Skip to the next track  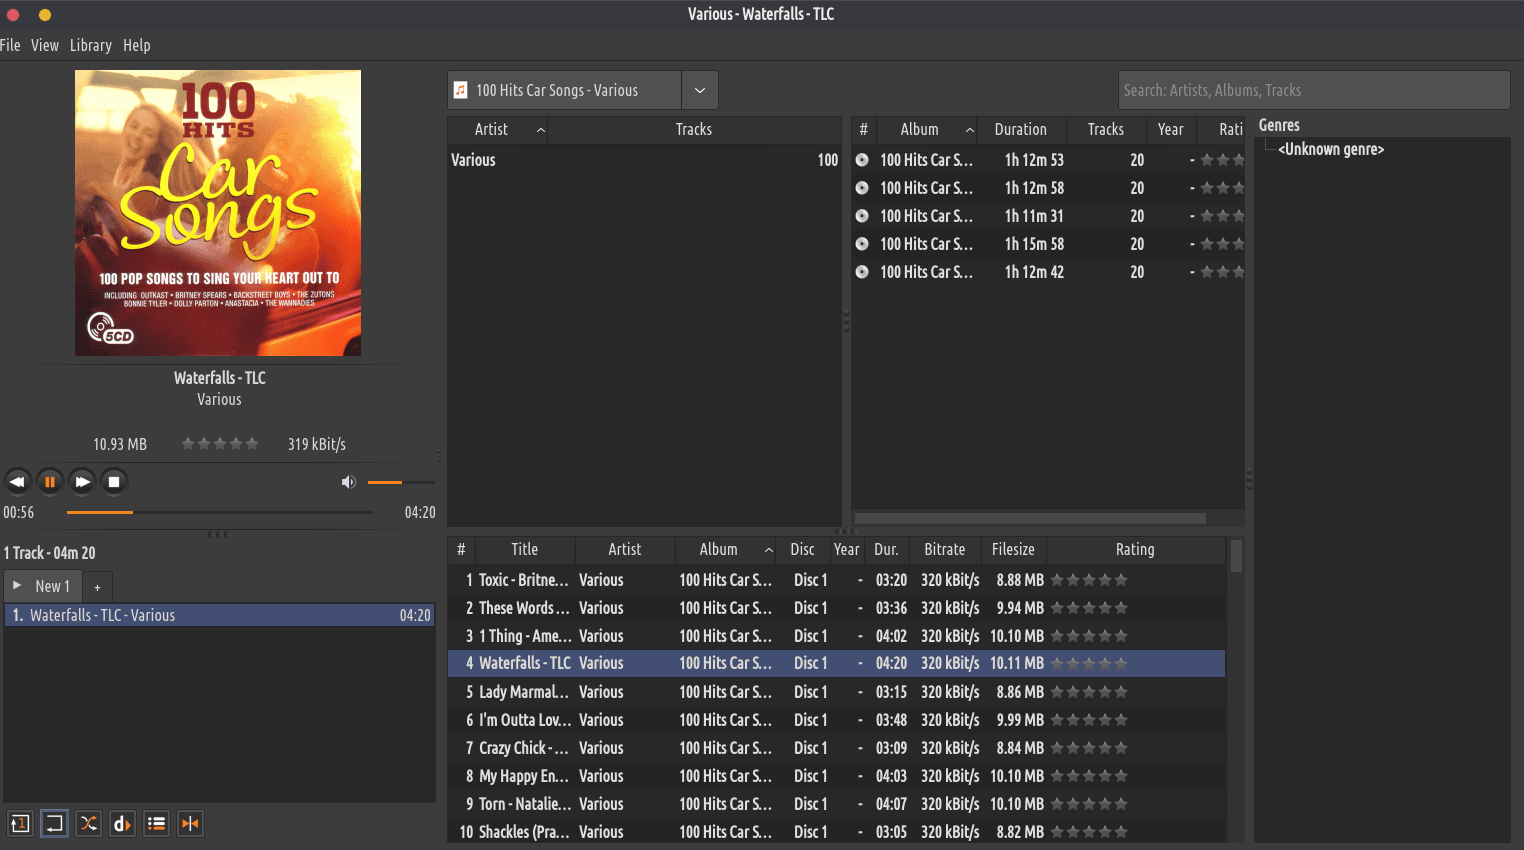click(x=82, y=482)
